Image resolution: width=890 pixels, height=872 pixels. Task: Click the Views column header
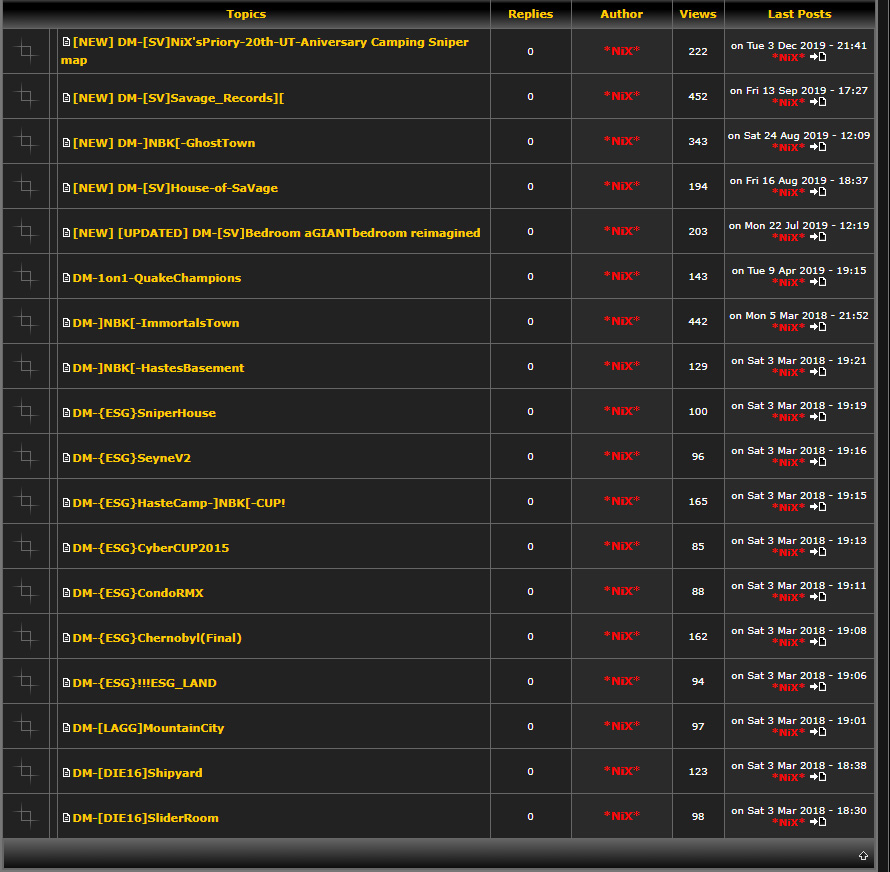(698, 14)
